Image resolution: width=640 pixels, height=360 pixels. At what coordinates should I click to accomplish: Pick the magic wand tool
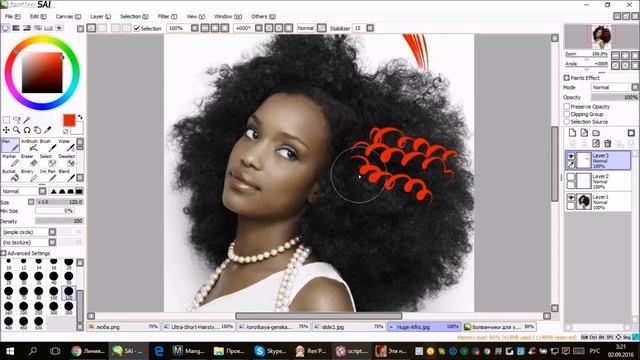pyautogui.click(x=27, y=120)
